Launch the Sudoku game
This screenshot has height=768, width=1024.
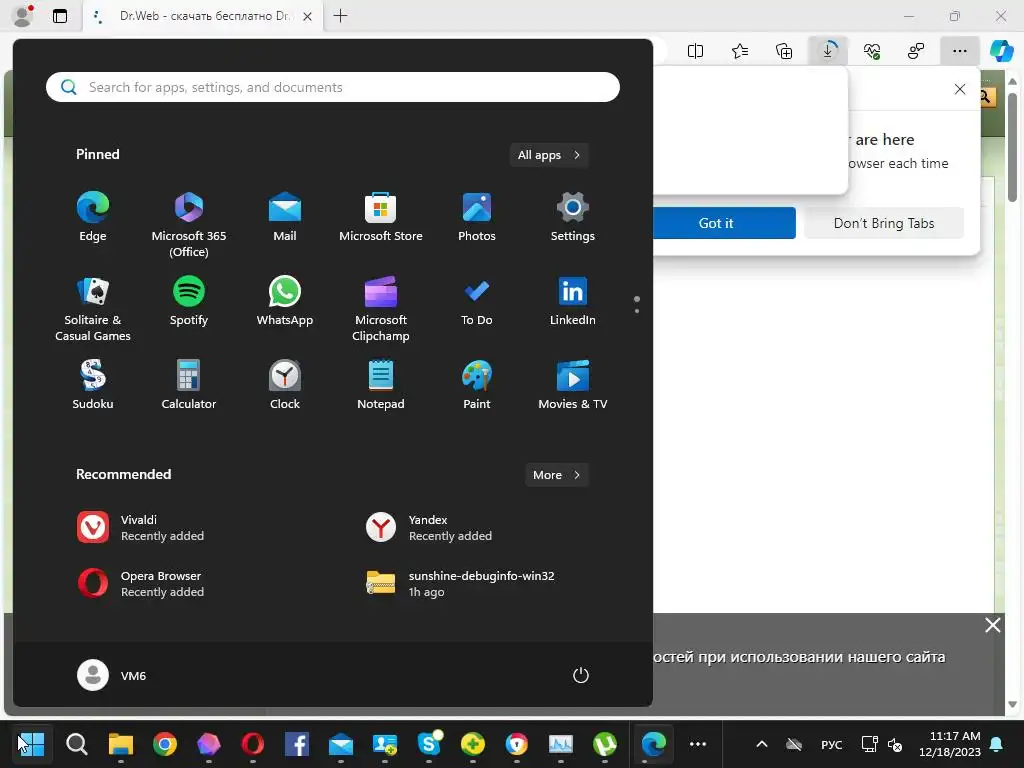pos(93,385)
